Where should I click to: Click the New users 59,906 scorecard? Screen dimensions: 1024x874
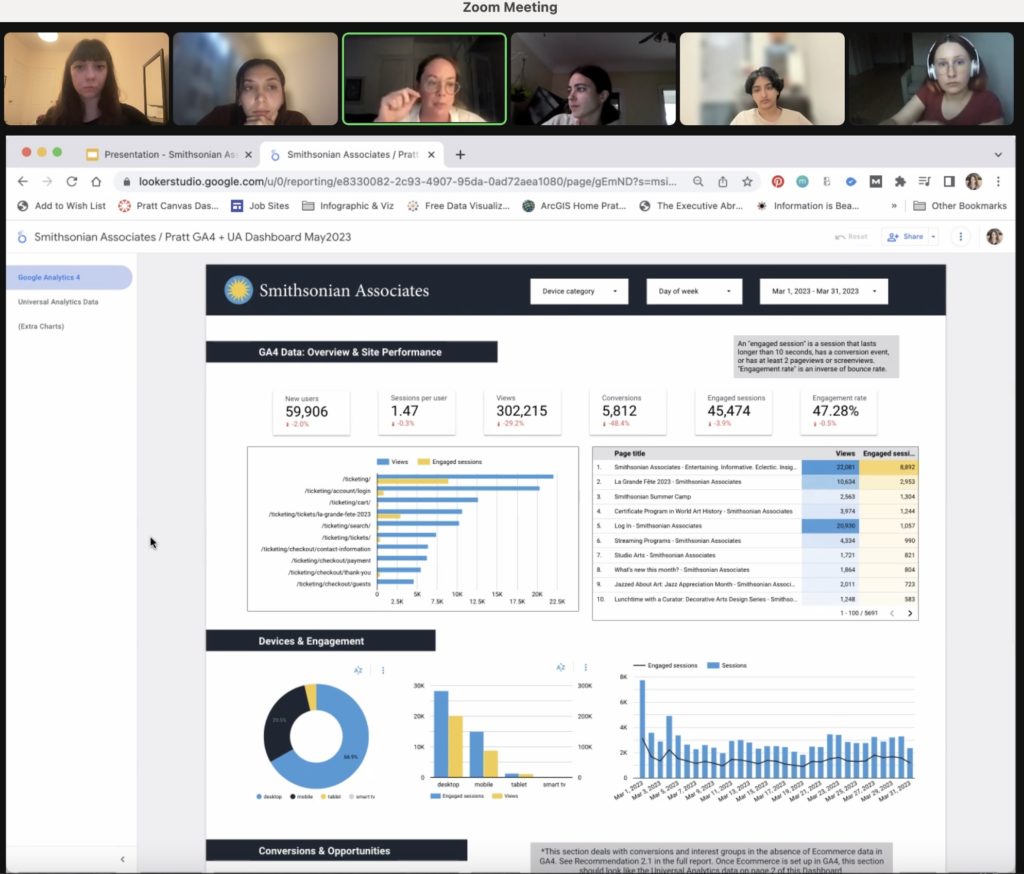pyautogui.click(x=312, y=412)
